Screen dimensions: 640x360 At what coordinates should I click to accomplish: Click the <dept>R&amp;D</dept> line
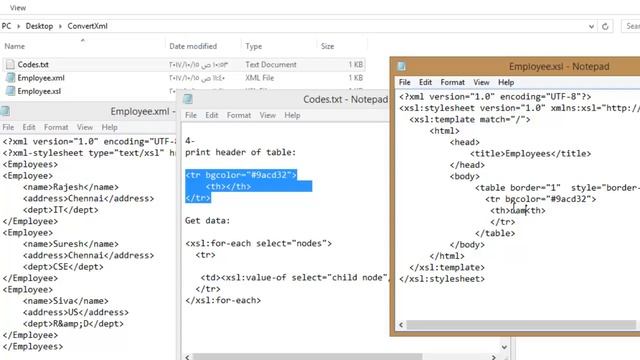[73, 324]
